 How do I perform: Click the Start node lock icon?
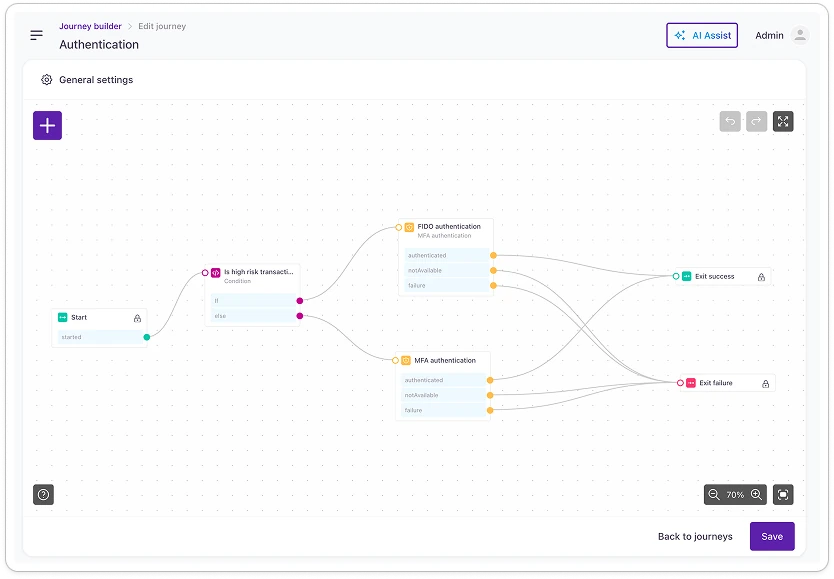(x=137, y=318)
